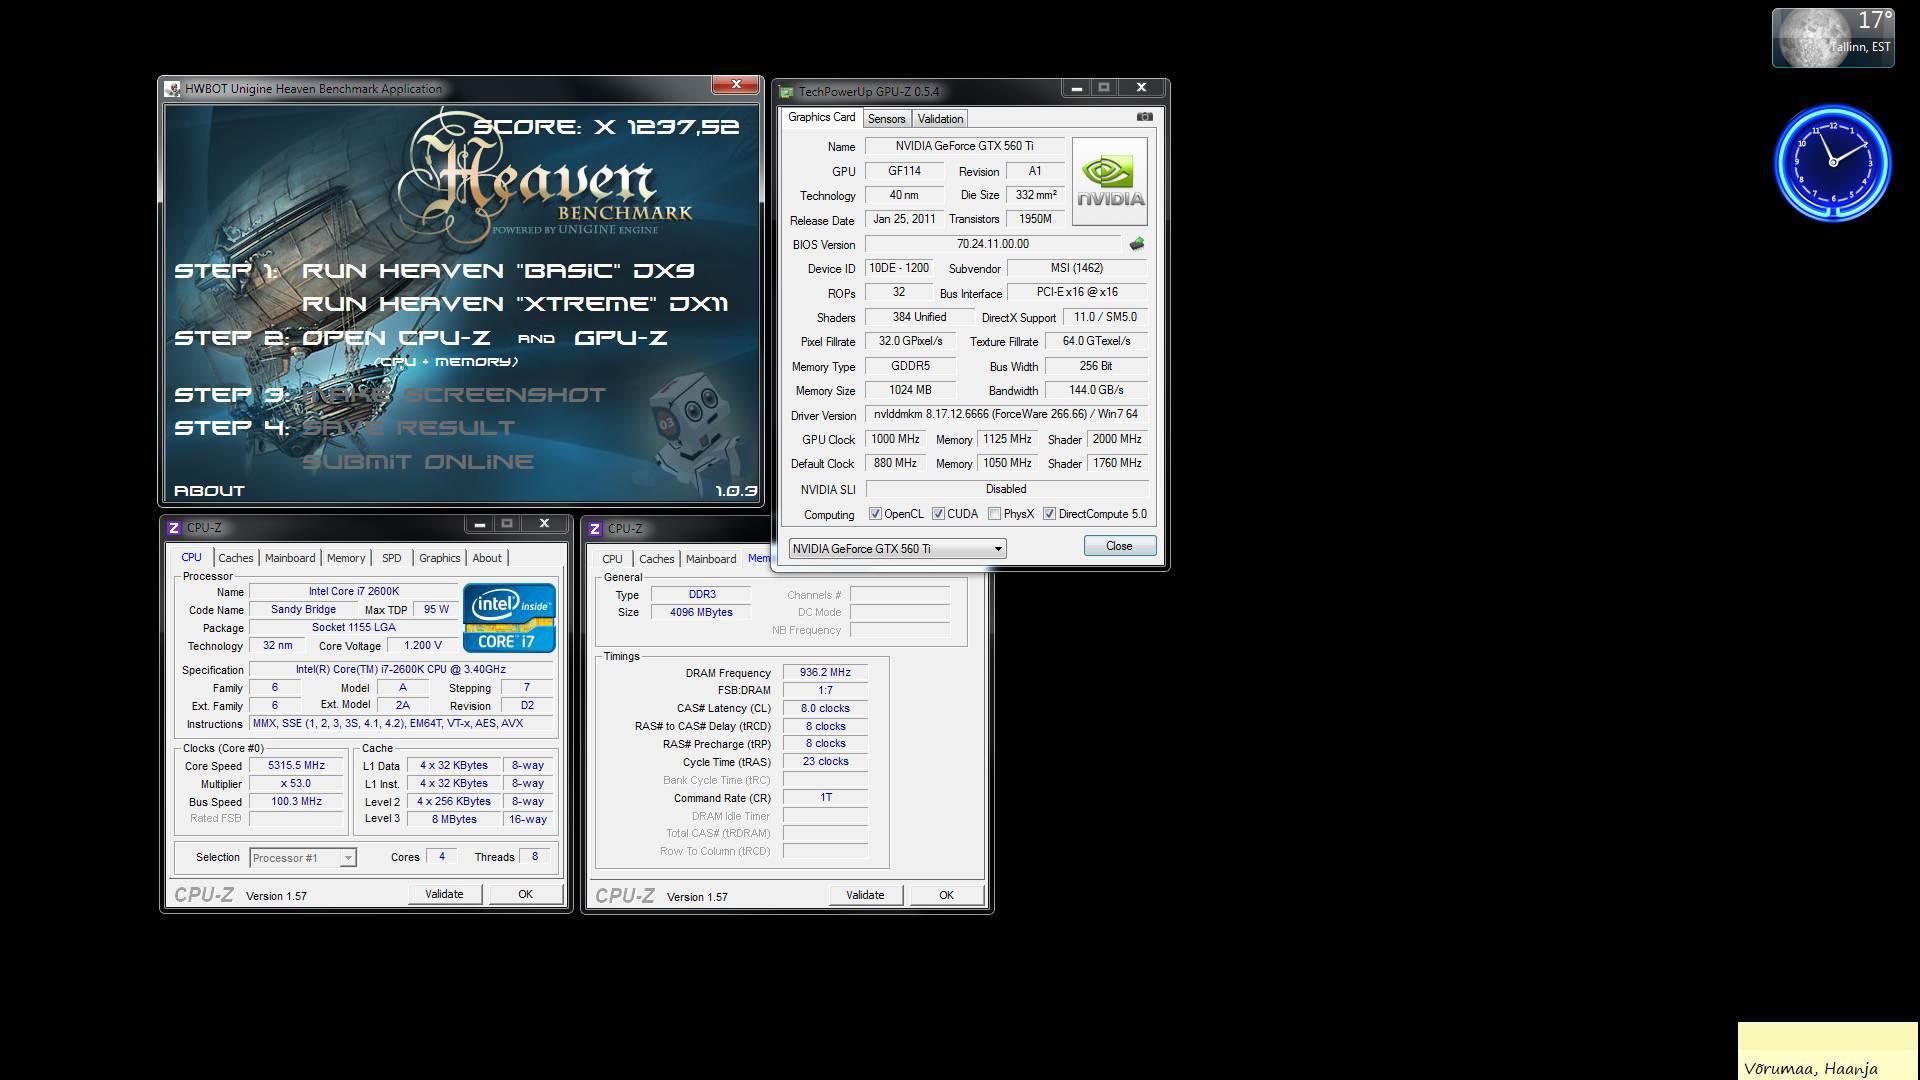The width and height of the screenshot is (1920, 1080).
Task: Open the About tab in left CPU-Z
Action: point(487,558)
